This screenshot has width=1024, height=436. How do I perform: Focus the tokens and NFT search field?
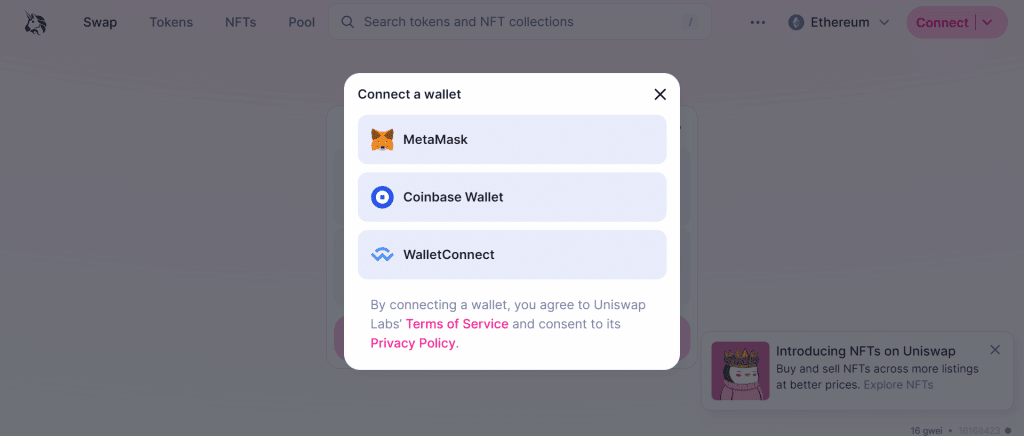pos(519,22)
